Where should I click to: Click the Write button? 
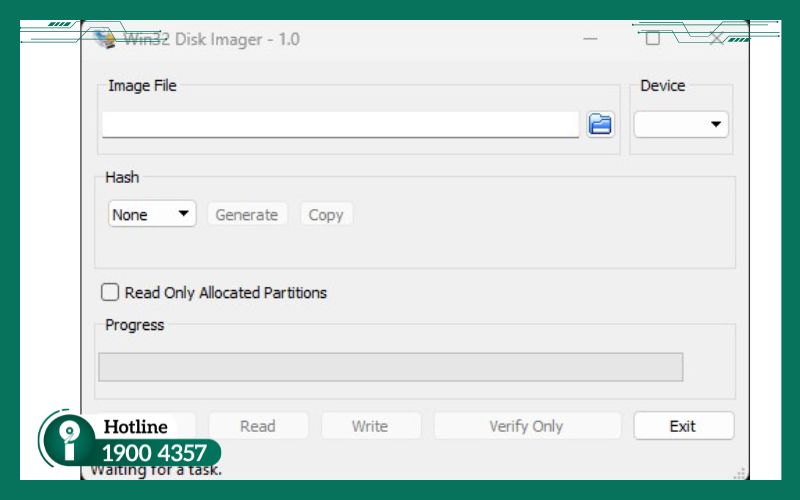point(370,426)
